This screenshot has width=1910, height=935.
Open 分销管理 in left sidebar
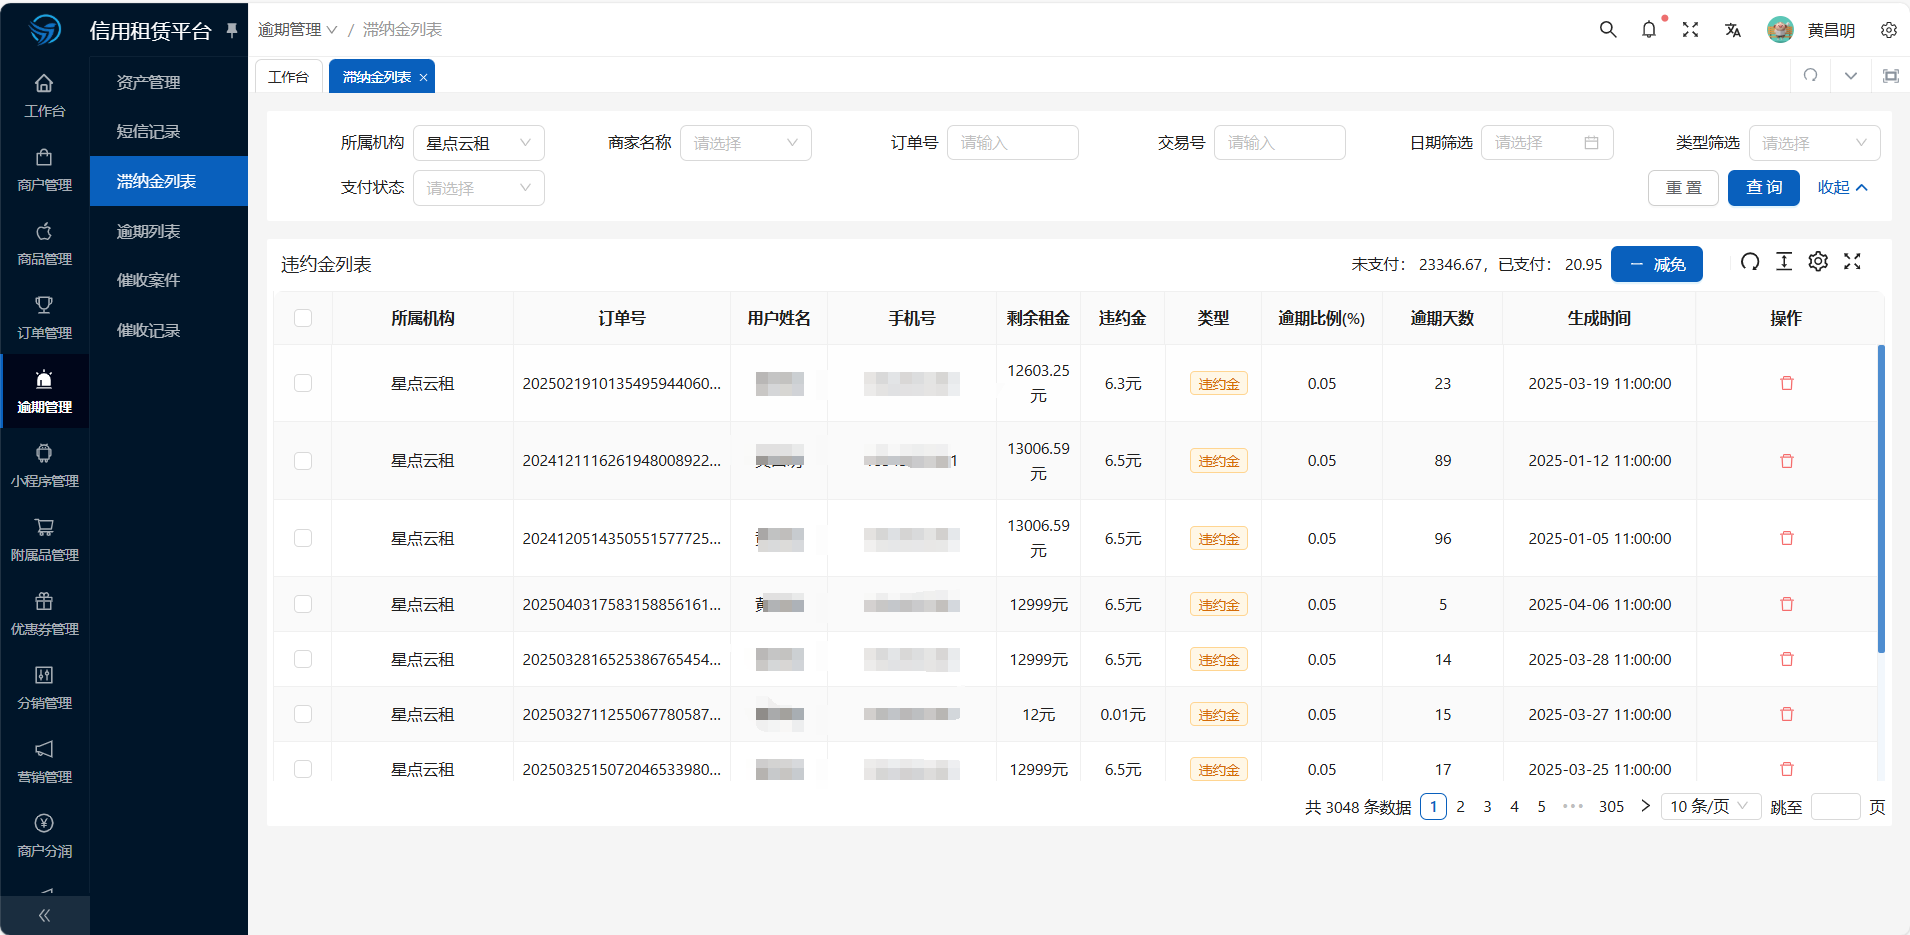click(x=44, y=688)
